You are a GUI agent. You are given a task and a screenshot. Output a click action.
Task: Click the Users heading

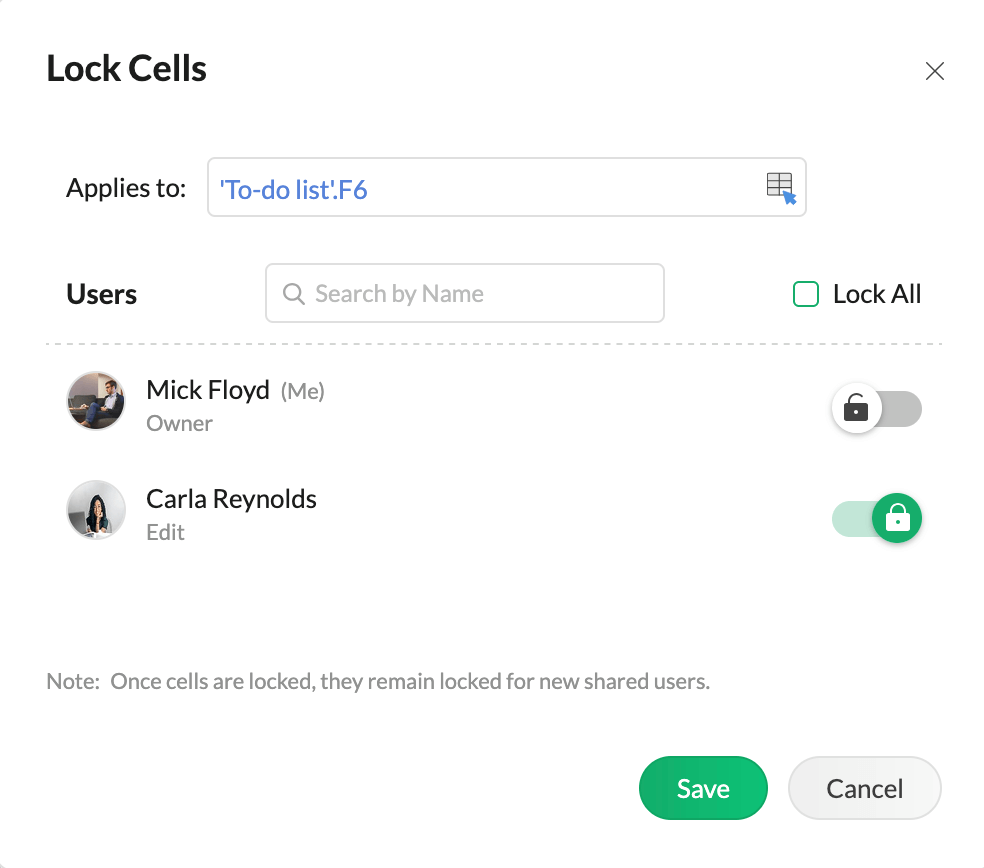[x=102, y=294]
